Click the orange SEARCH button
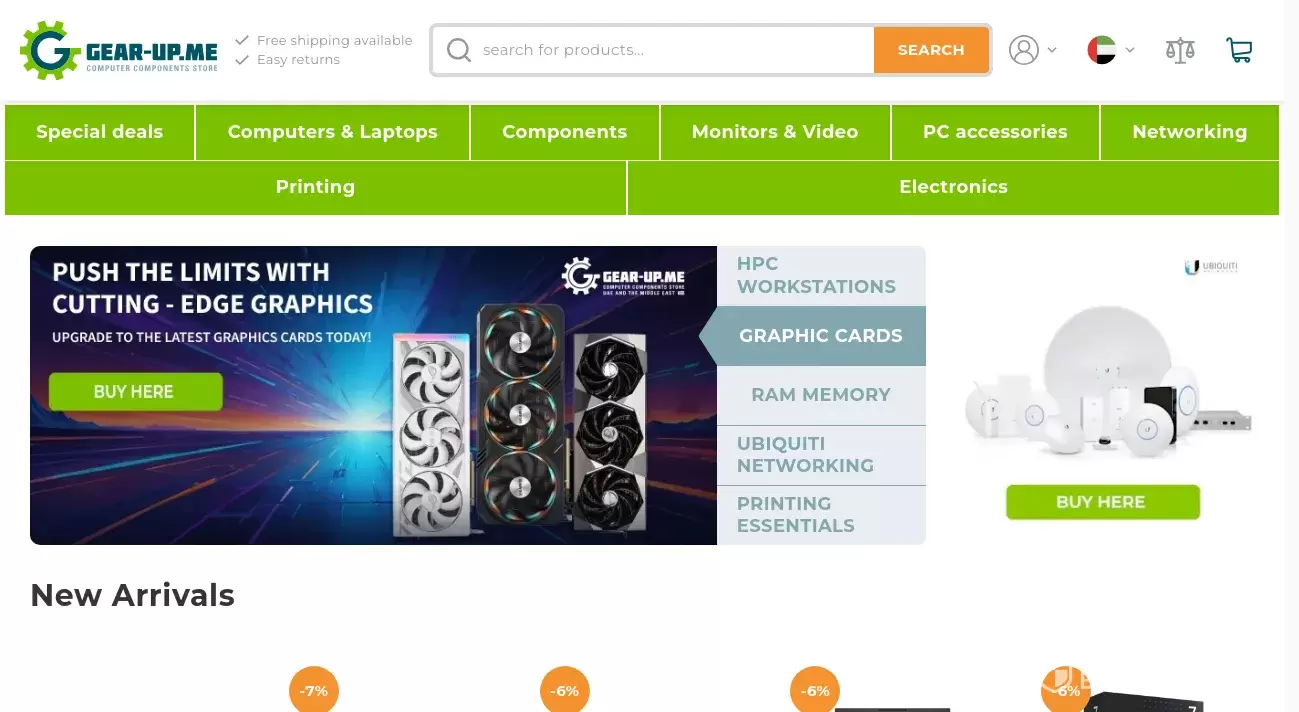The height and width of the screenshot is (712, 1299). click(x=931, y=50)
